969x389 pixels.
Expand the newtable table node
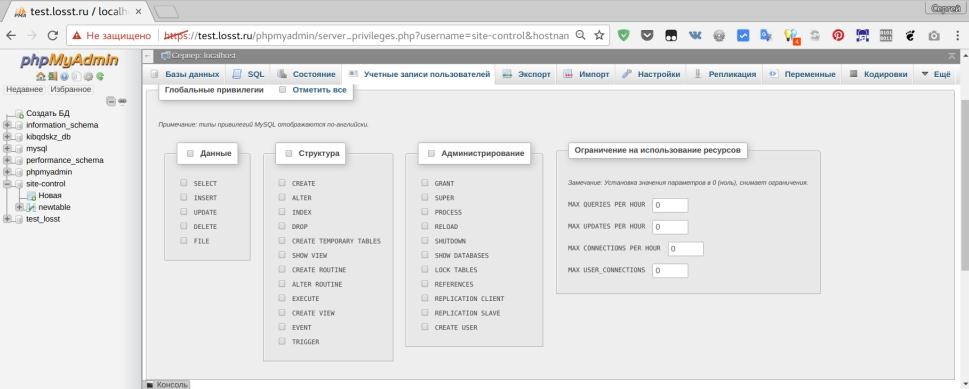point(19,207)
